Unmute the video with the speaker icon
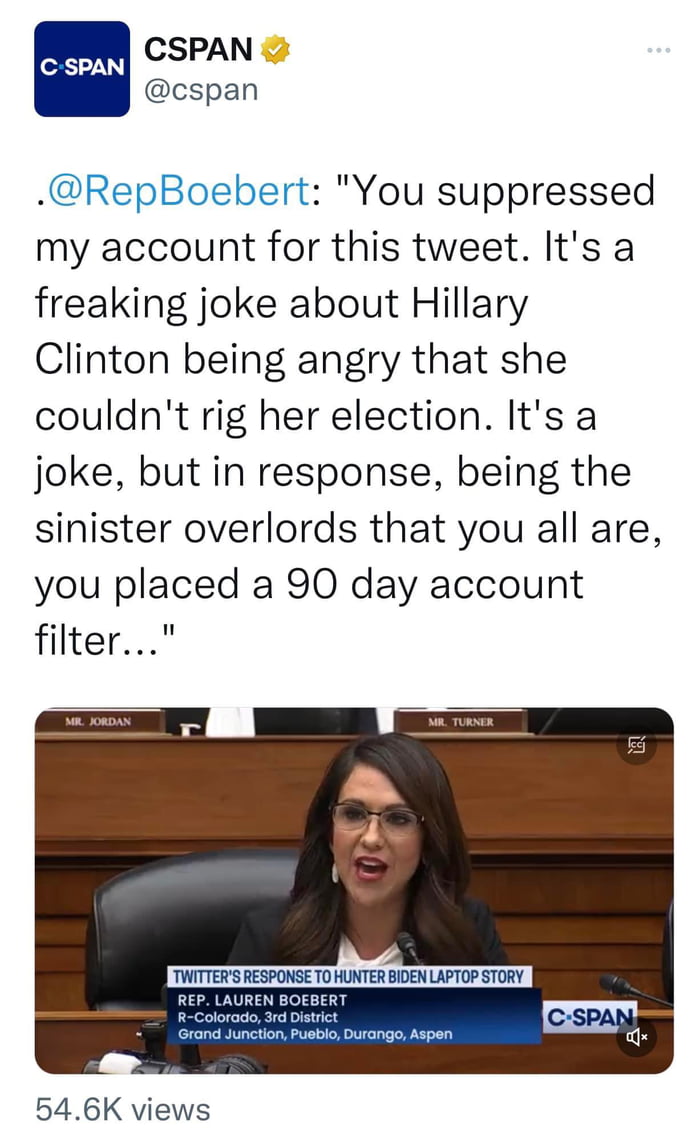This screenshot has height=1138, width=700. (637, 1037)
